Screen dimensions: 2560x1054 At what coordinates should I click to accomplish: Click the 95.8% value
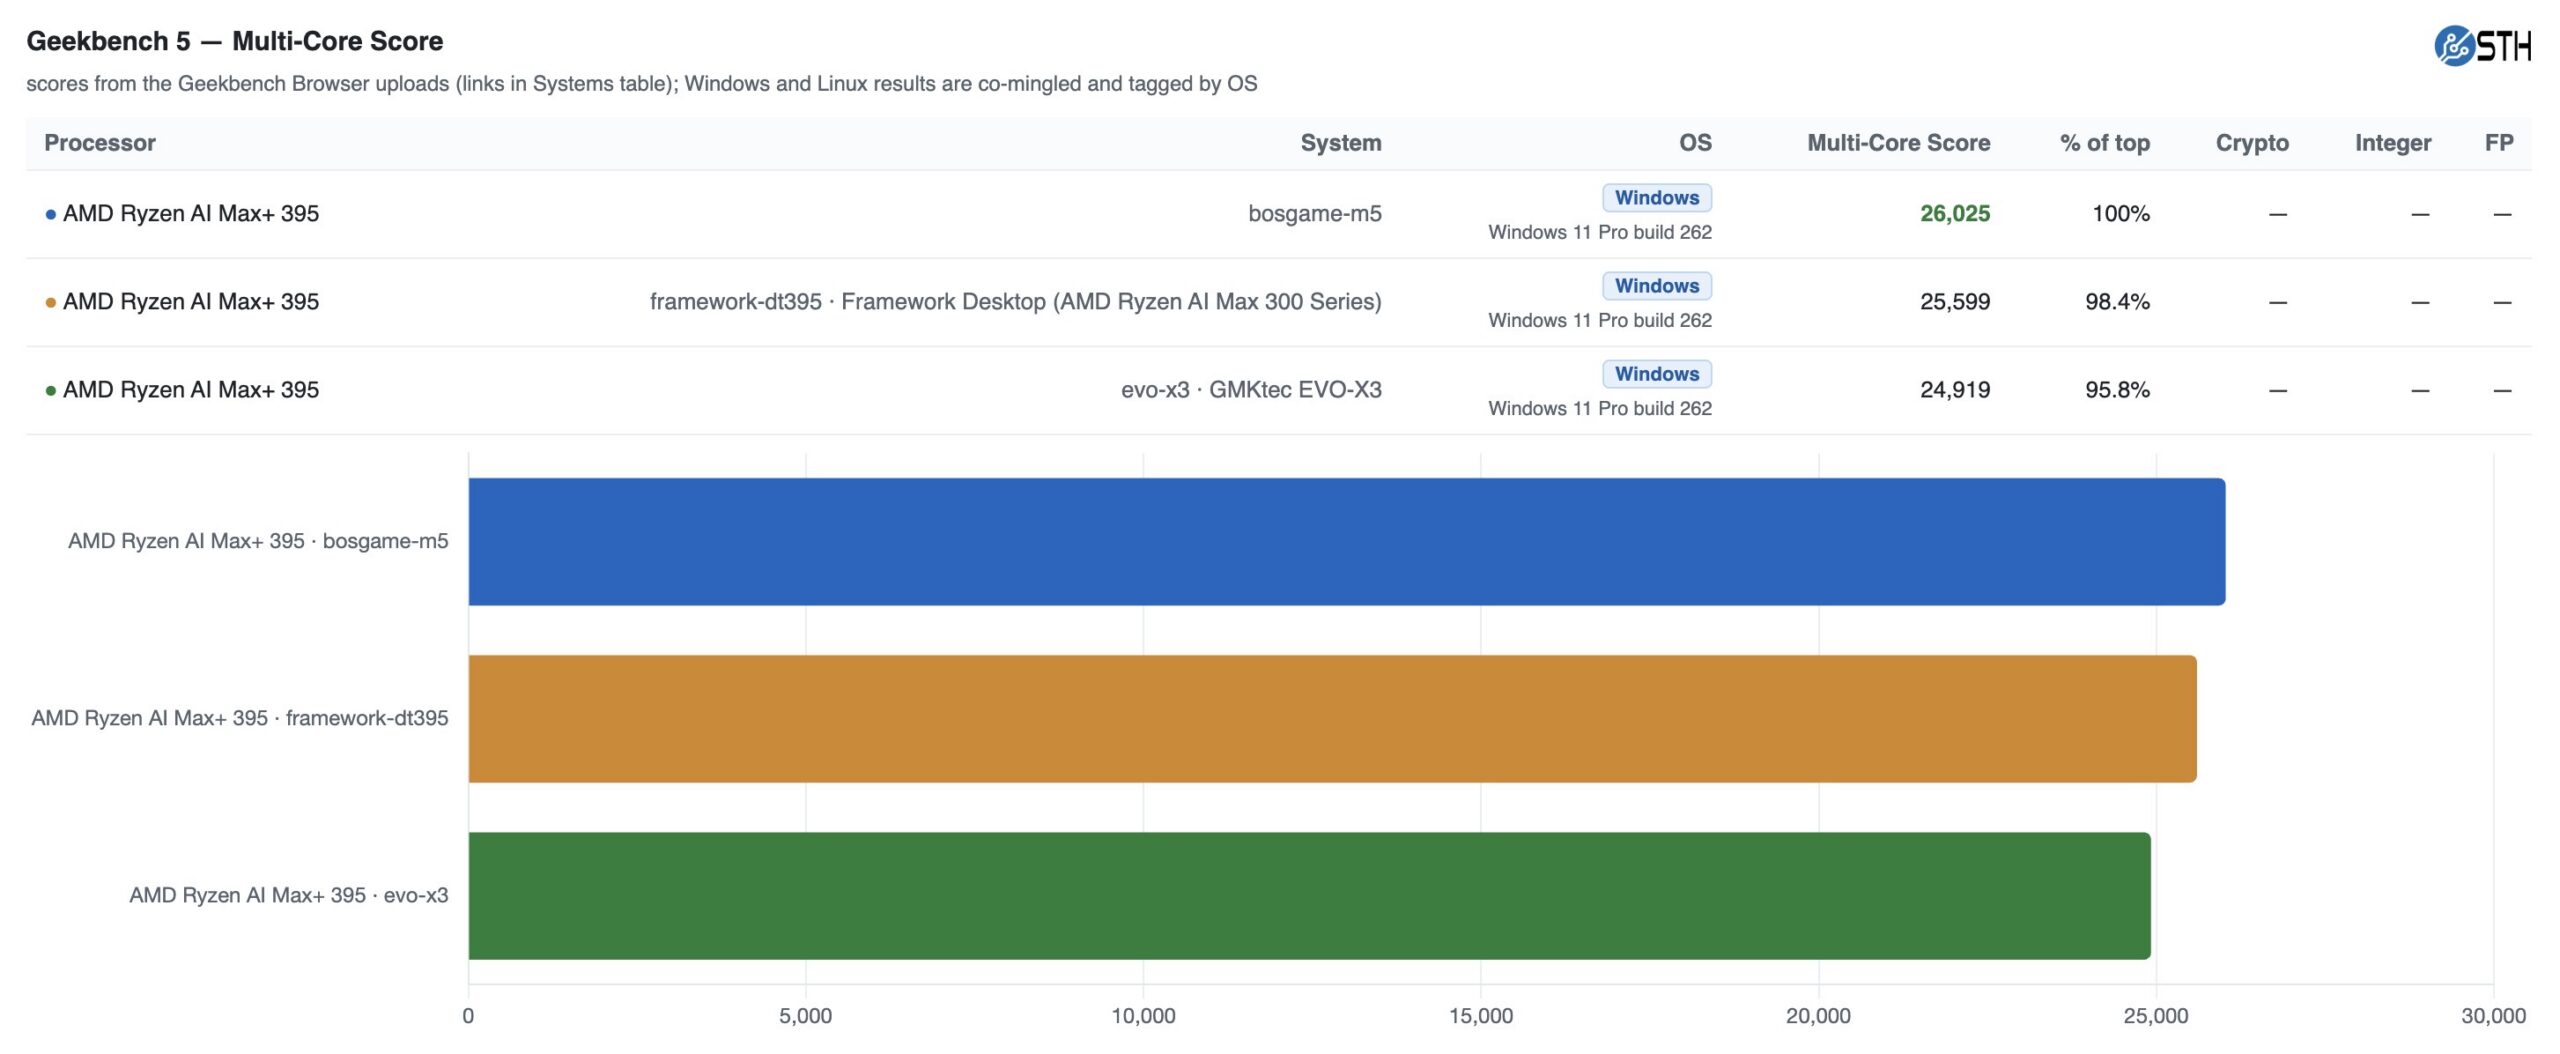[2117, 390]
